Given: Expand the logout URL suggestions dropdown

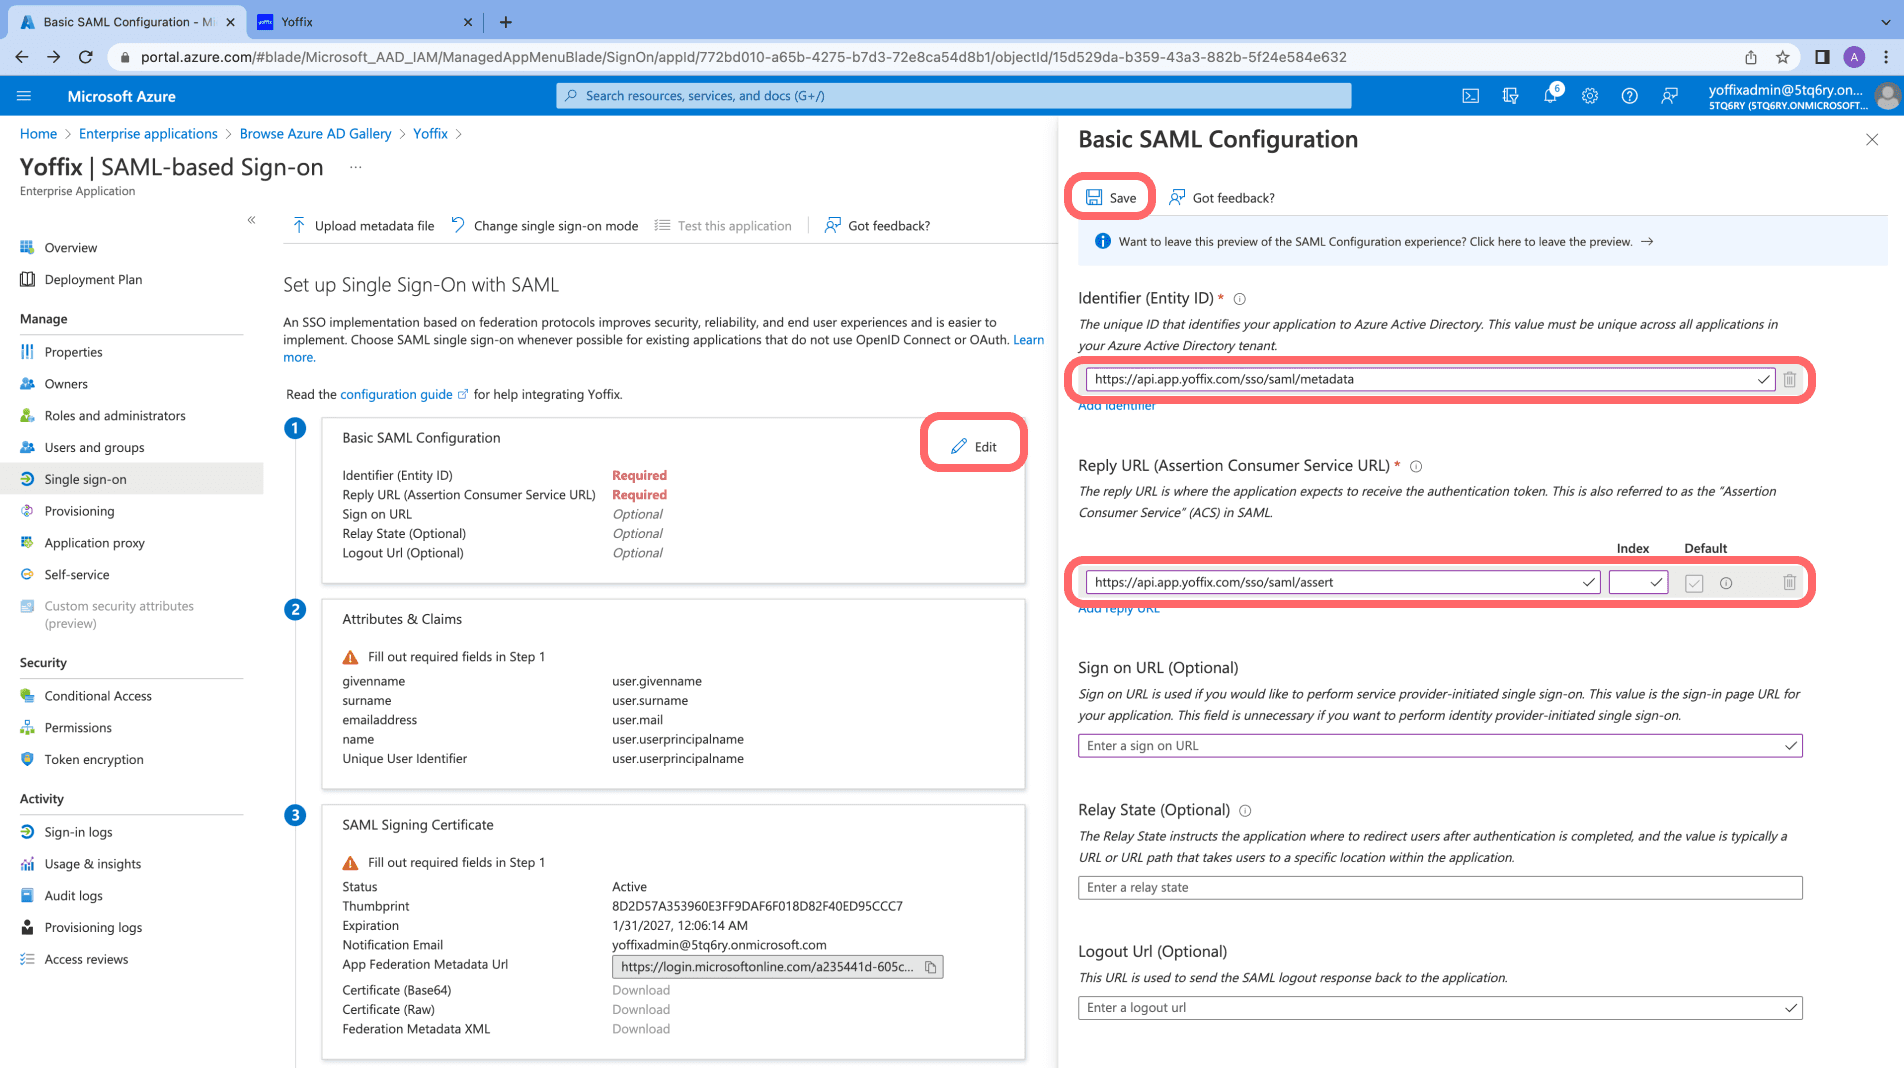Looking at the screenshot, I should tap(1789, 1007).
